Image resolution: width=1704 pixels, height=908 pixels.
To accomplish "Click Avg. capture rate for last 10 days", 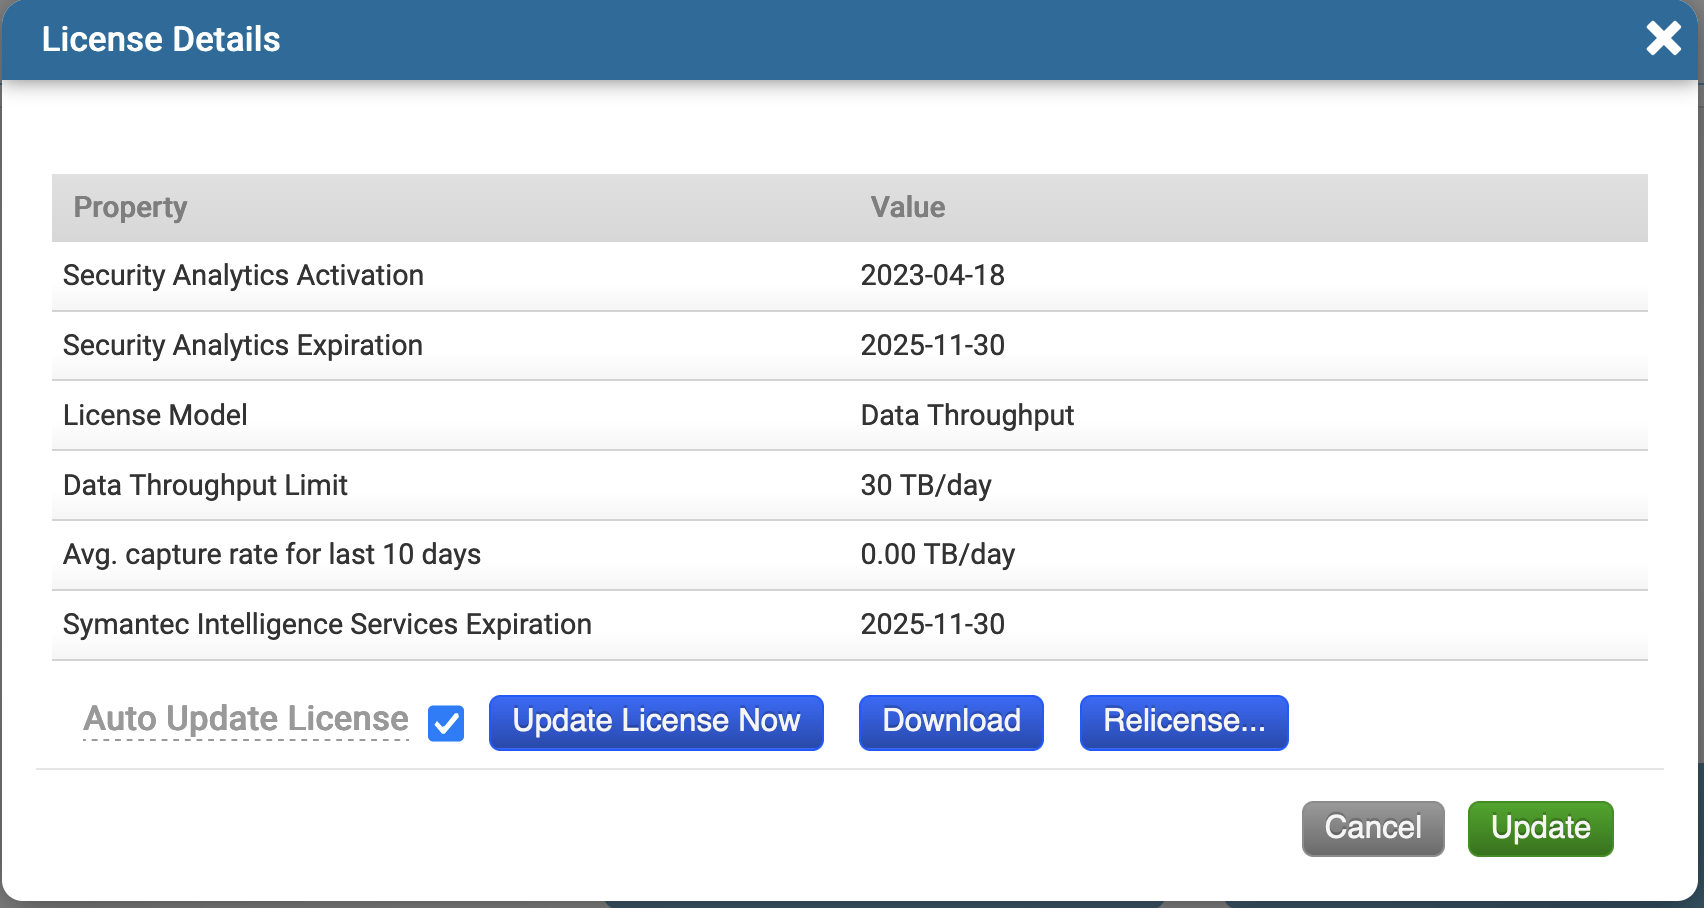I will coord(272,554).
